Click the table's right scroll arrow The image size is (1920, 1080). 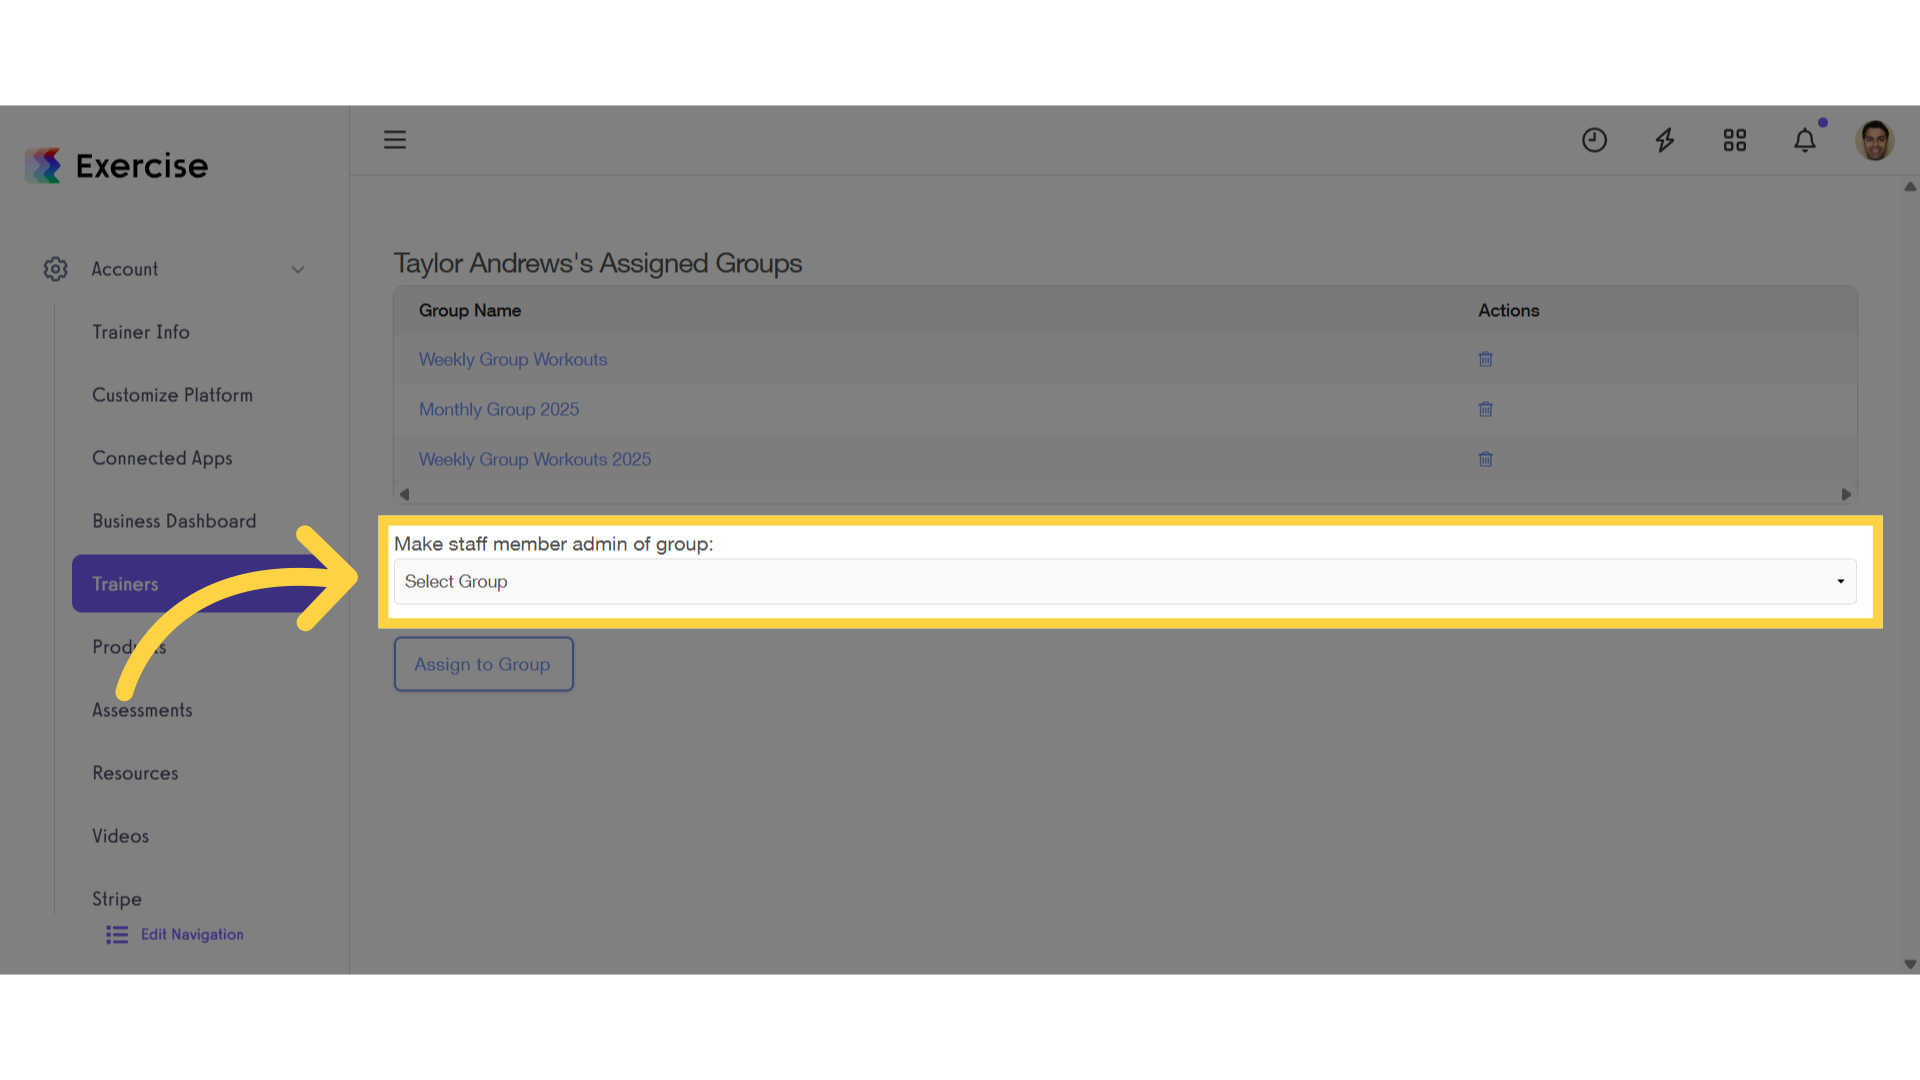(1846, 494)
